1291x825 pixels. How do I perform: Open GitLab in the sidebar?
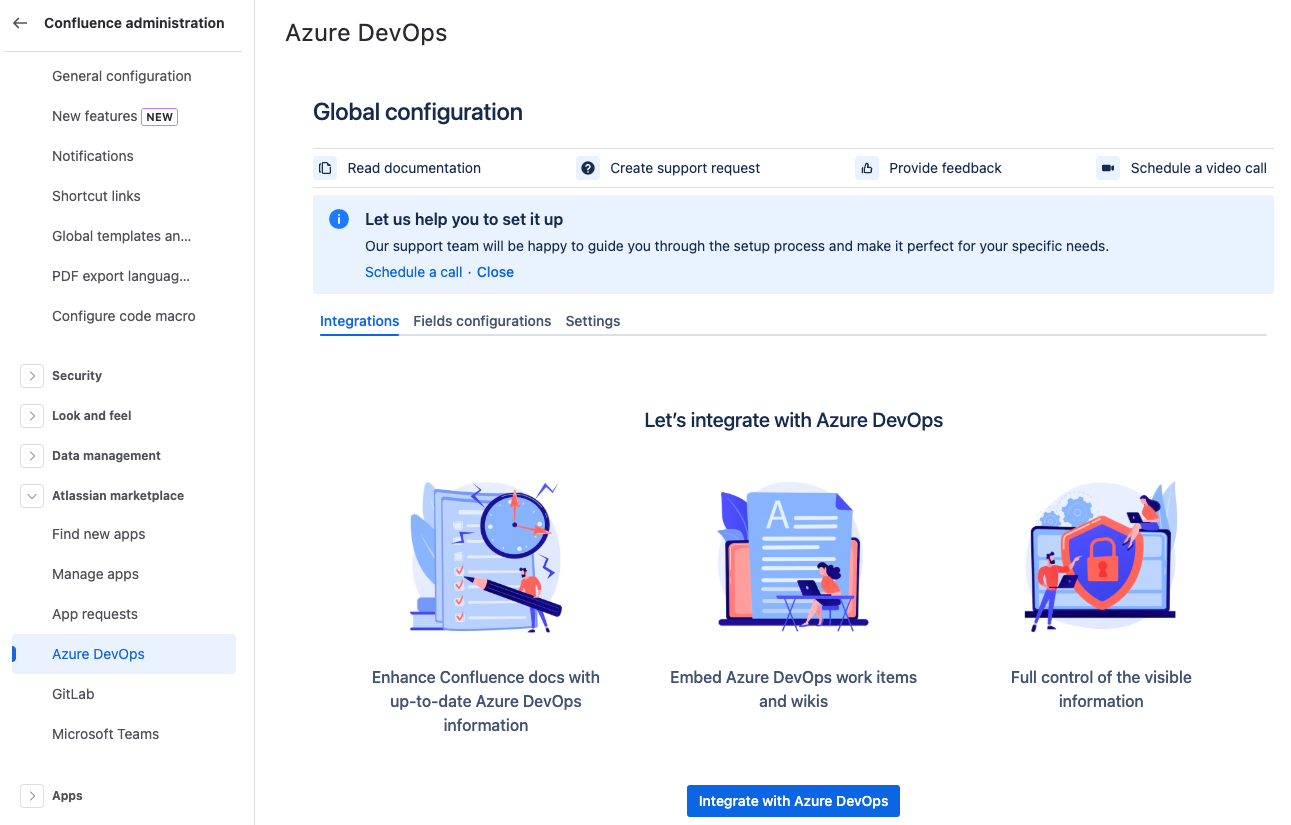(73, 694)
